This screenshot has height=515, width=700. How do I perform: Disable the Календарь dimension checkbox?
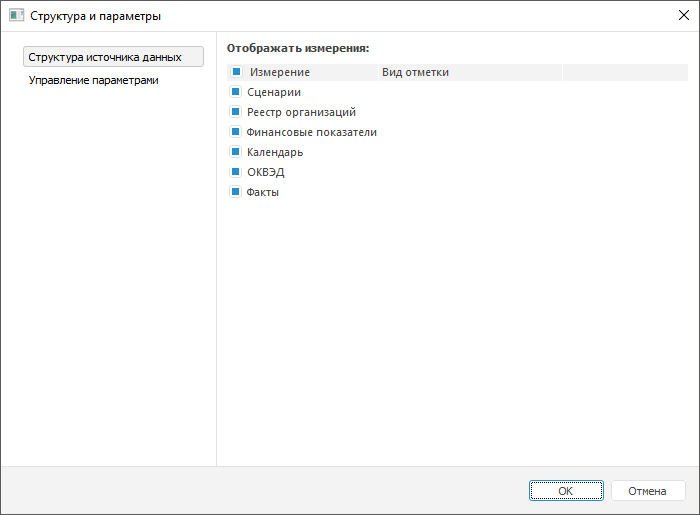tap(237, 152)
